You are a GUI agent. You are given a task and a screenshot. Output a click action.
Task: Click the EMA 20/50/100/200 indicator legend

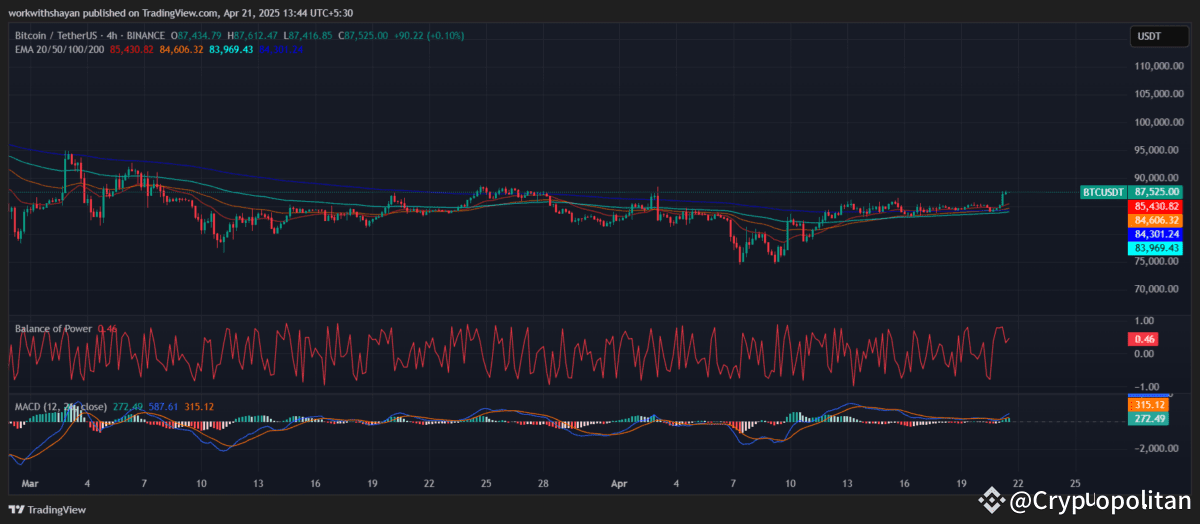(62, 48)
